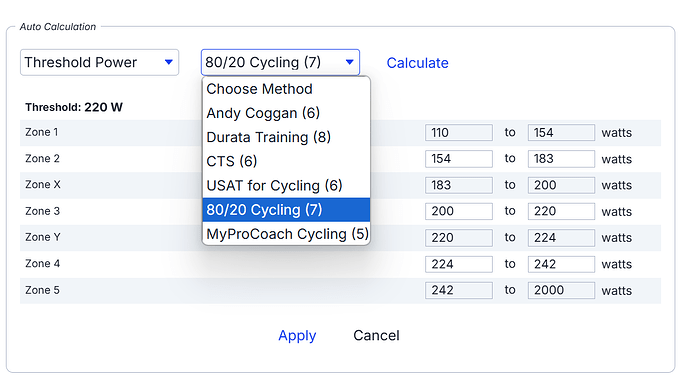Viewport: 690px width, 380px height.
Task: Click the watts label in Zone 1 row
Action: click(x=617, y=133)
